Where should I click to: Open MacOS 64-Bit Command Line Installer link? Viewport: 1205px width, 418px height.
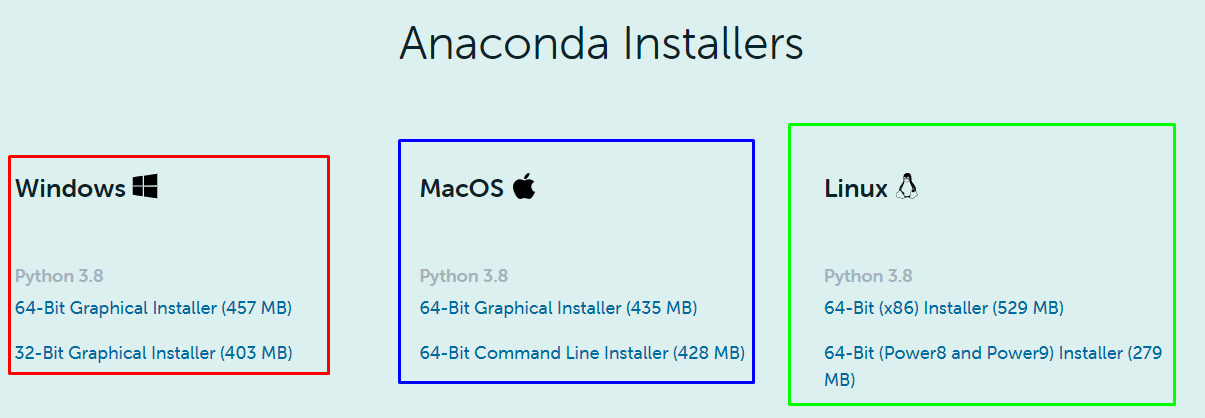(x=582, y=352)
